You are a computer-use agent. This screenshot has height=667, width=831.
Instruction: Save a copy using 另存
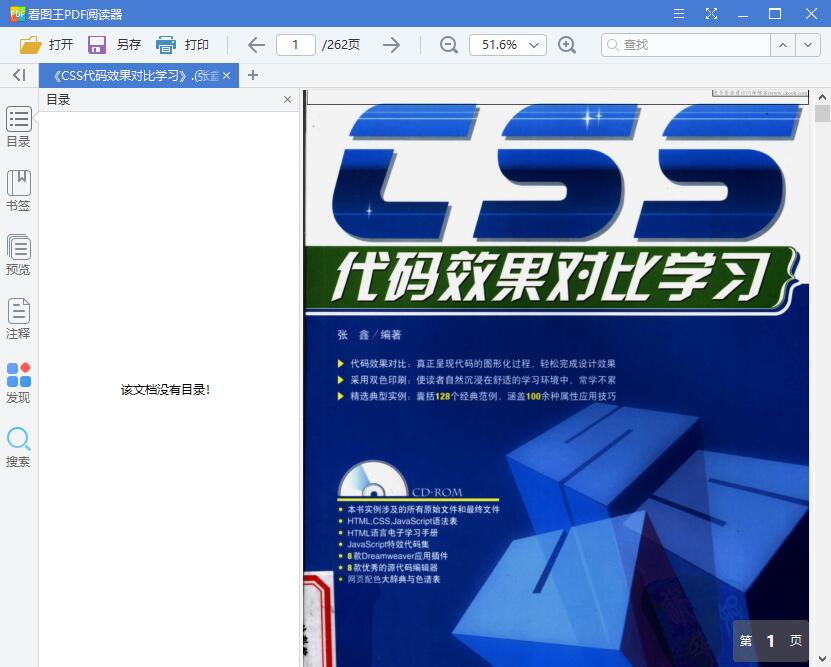(x=114, y=45)
